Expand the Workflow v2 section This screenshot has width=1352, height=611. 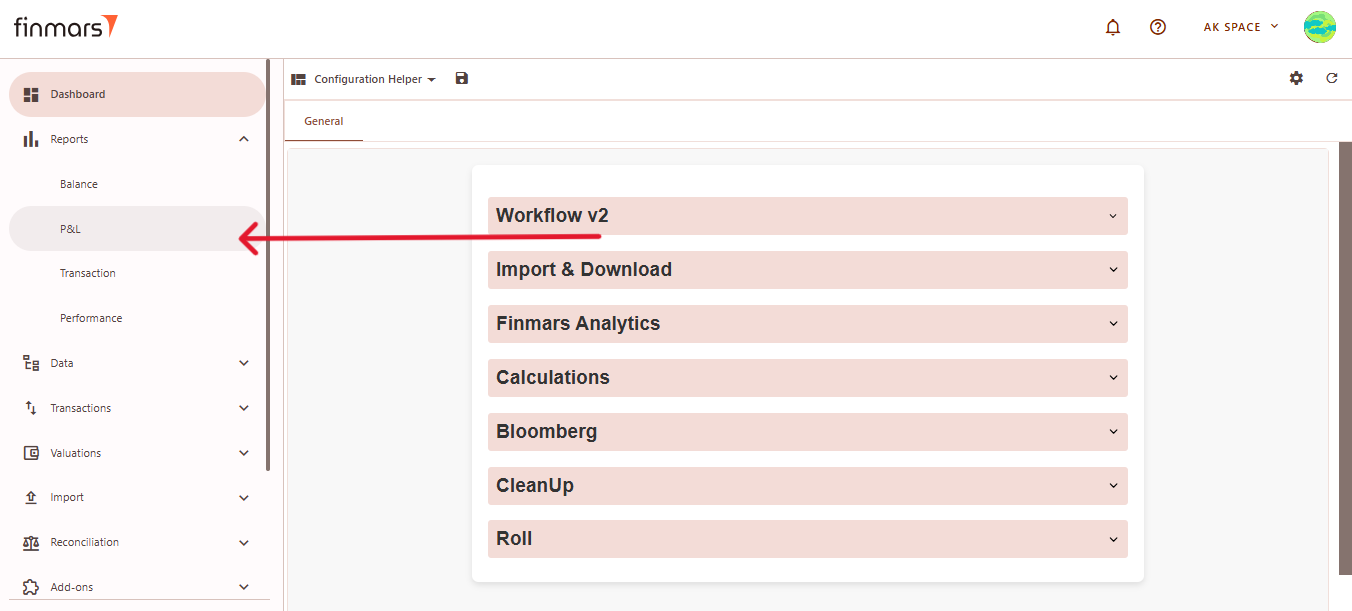tap(807, 216)
